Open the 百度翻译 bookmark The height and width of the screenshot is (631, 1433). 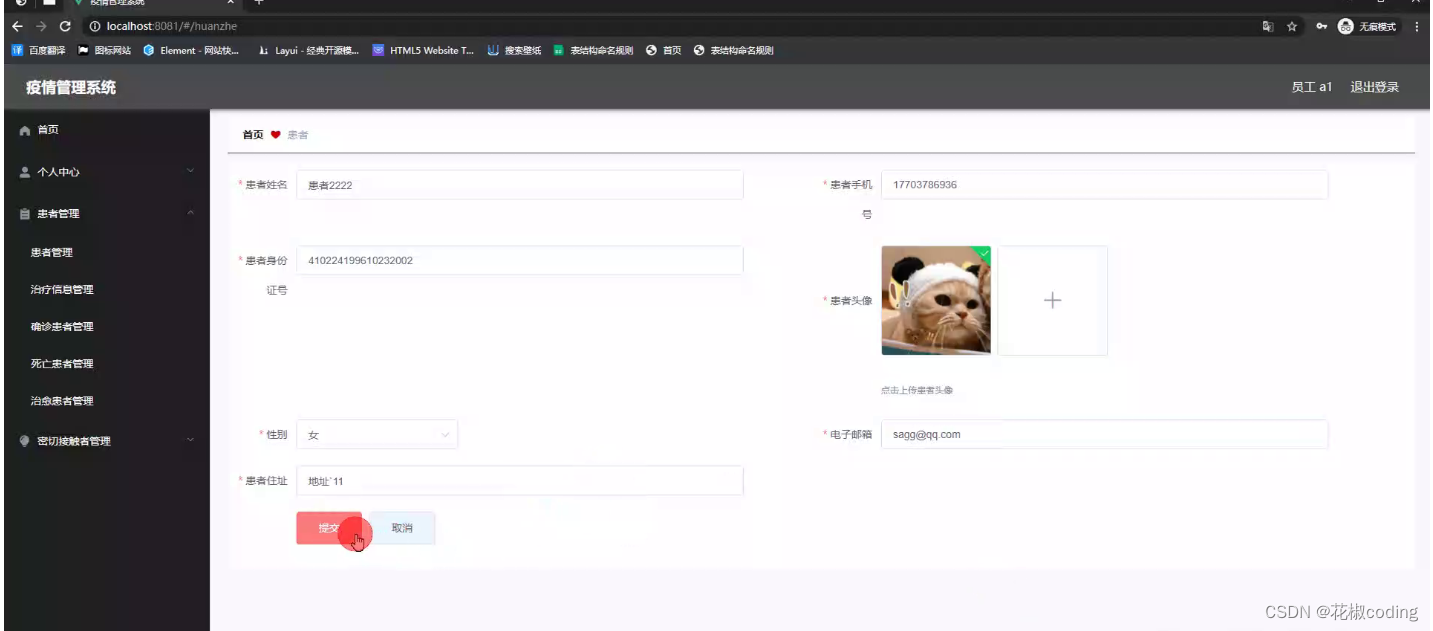click(40, 50)
